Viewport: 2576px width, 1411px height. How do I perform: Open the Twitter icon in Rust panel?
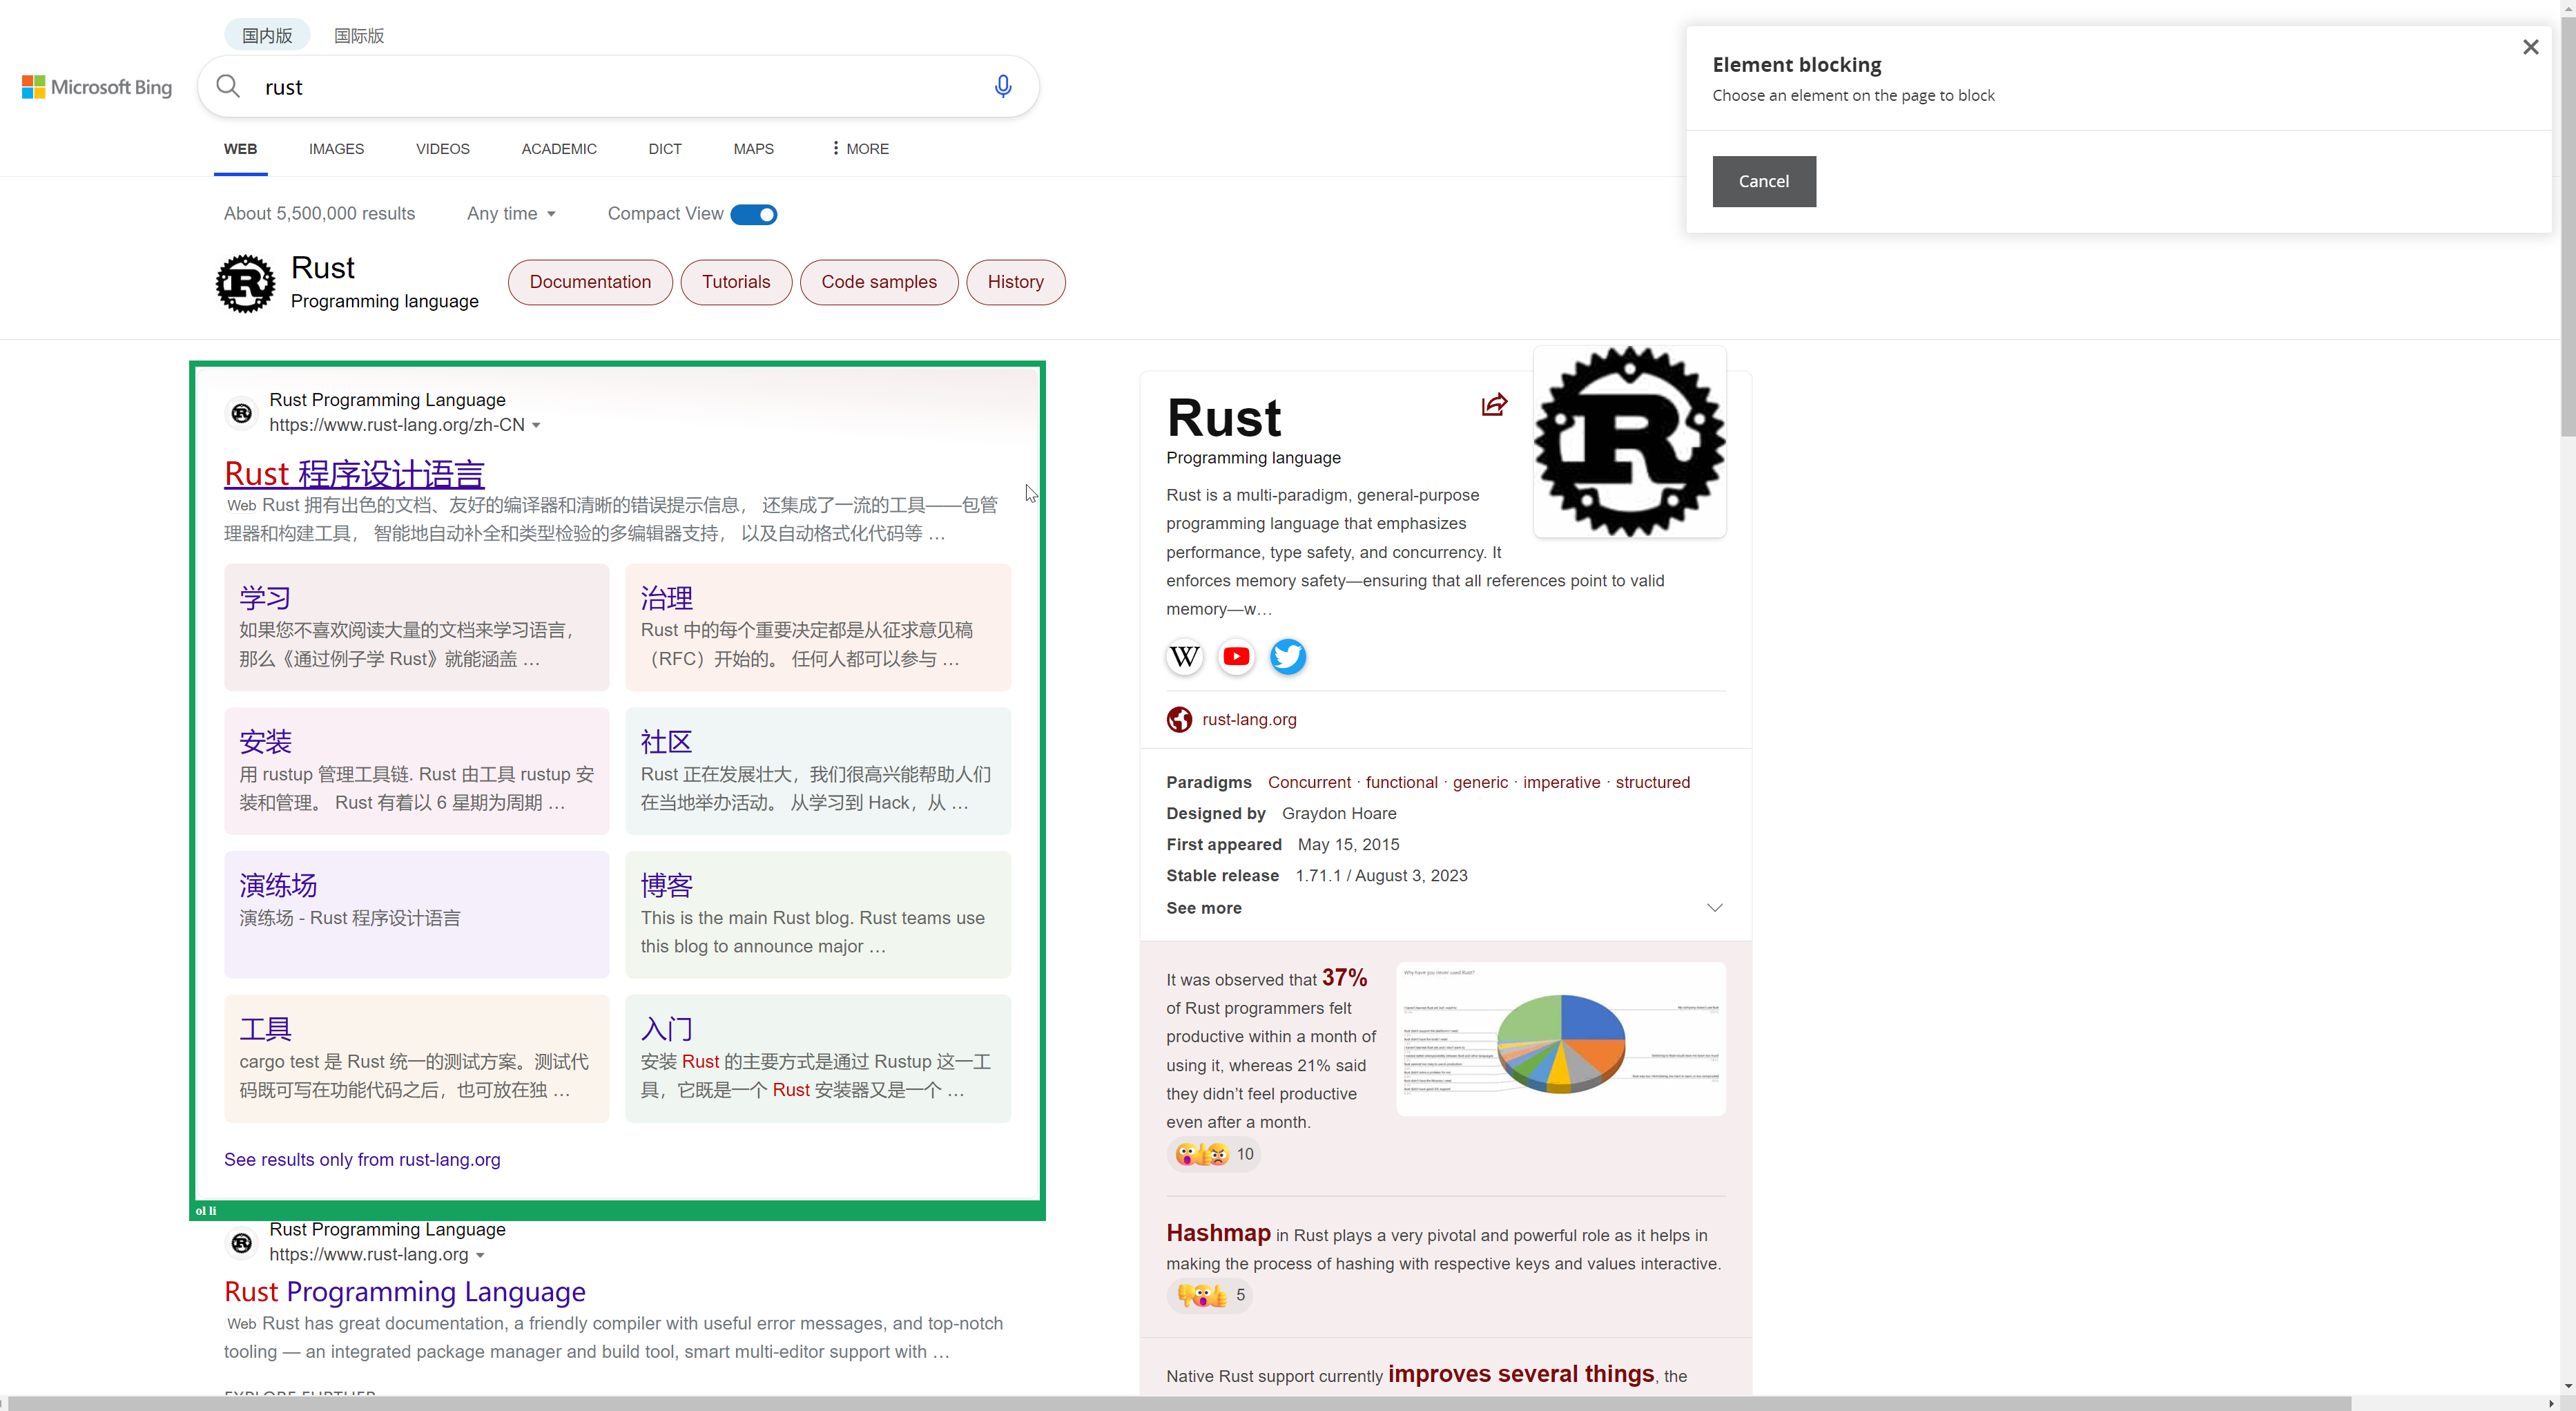tap(1288, 657)
